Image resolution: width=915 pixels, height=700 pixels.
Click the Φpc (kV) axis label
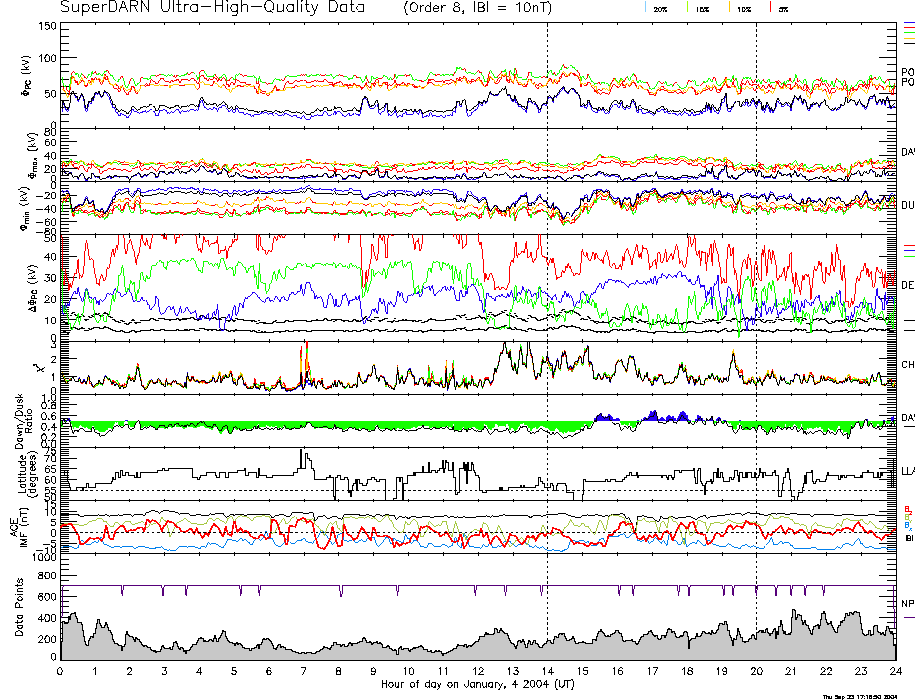click(x=26, y=76)
